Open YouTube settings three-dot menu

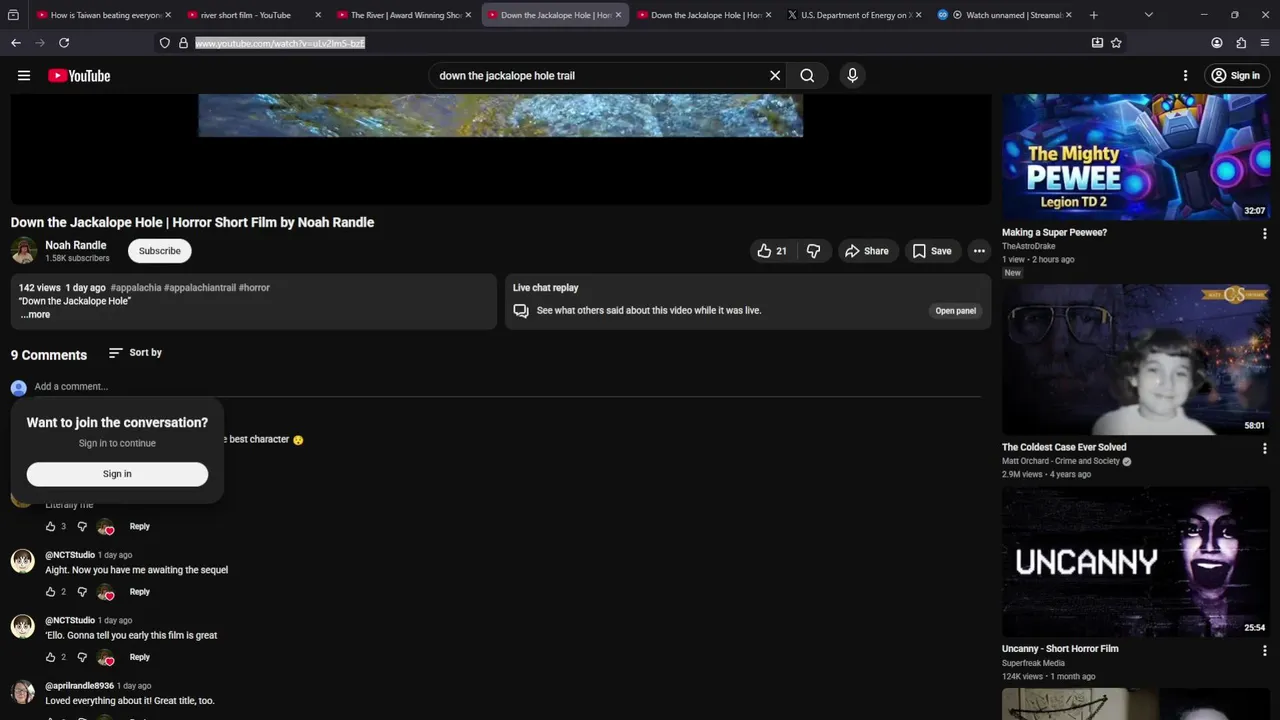[1185, 75]
